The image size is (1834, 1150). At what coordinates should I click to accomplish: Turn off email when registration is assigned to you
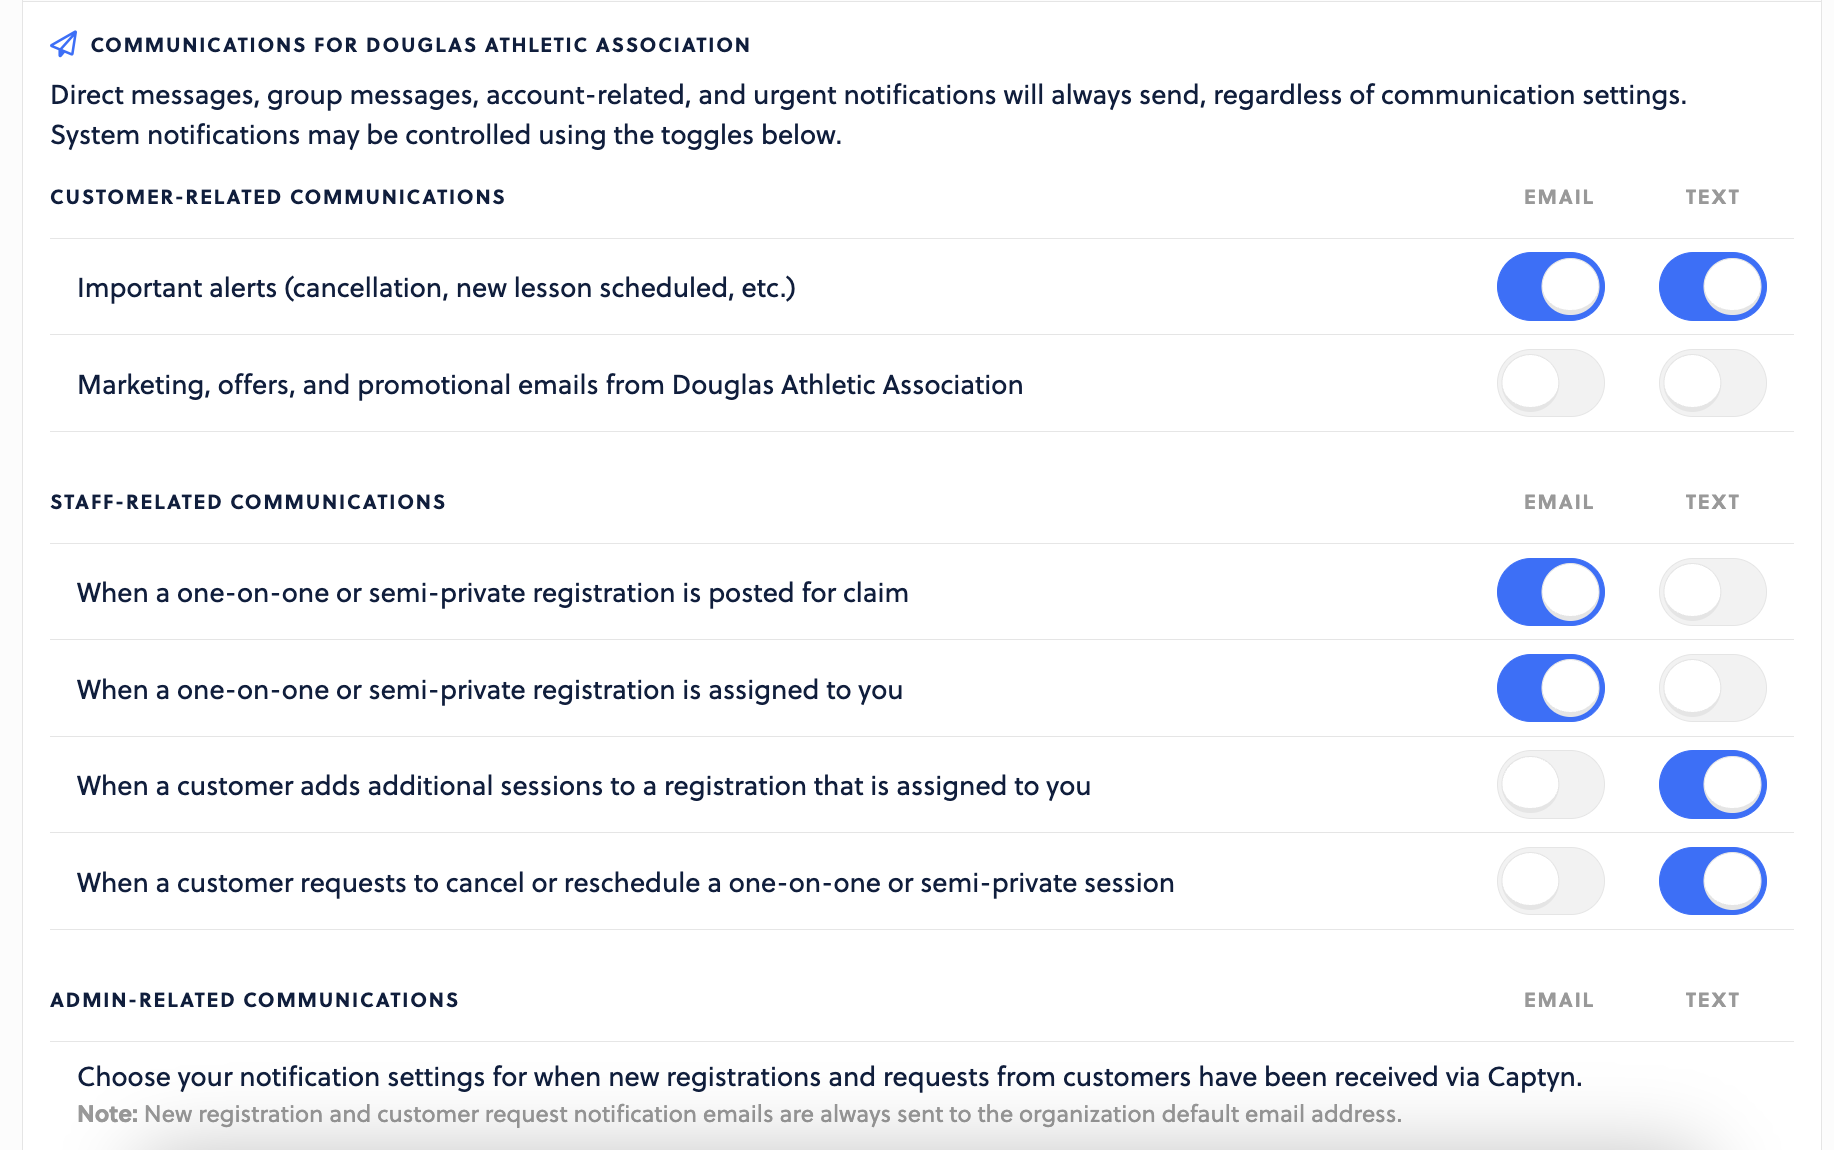pos(1550,688)
